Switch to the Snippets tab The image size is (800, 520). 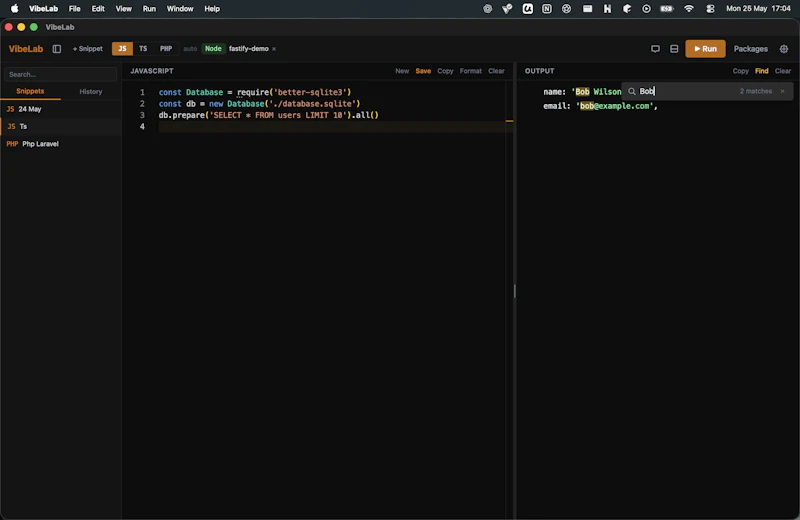coord(30,91)
